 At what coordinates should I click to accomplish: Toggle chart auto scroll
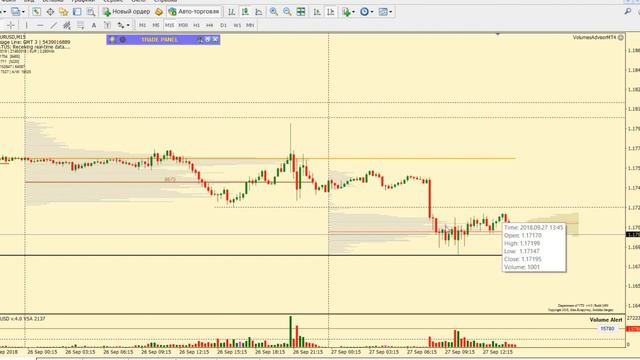317,12
